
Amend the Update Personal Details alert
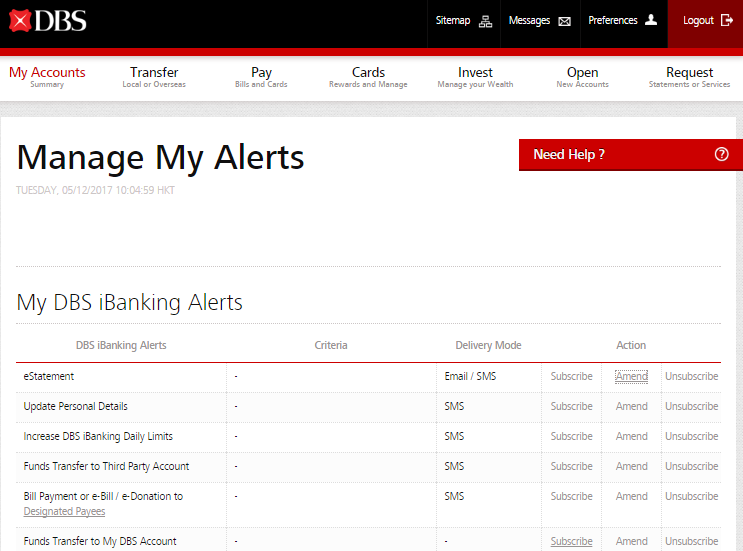(631, 407)
